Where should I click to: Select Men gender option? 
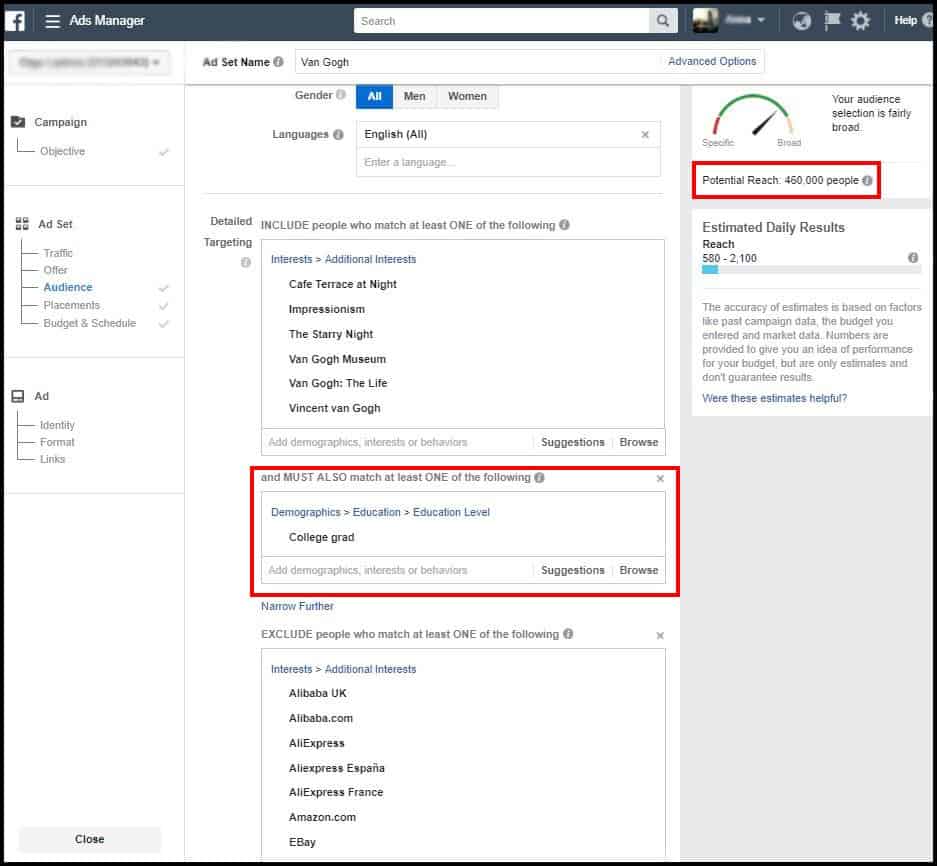414,96
